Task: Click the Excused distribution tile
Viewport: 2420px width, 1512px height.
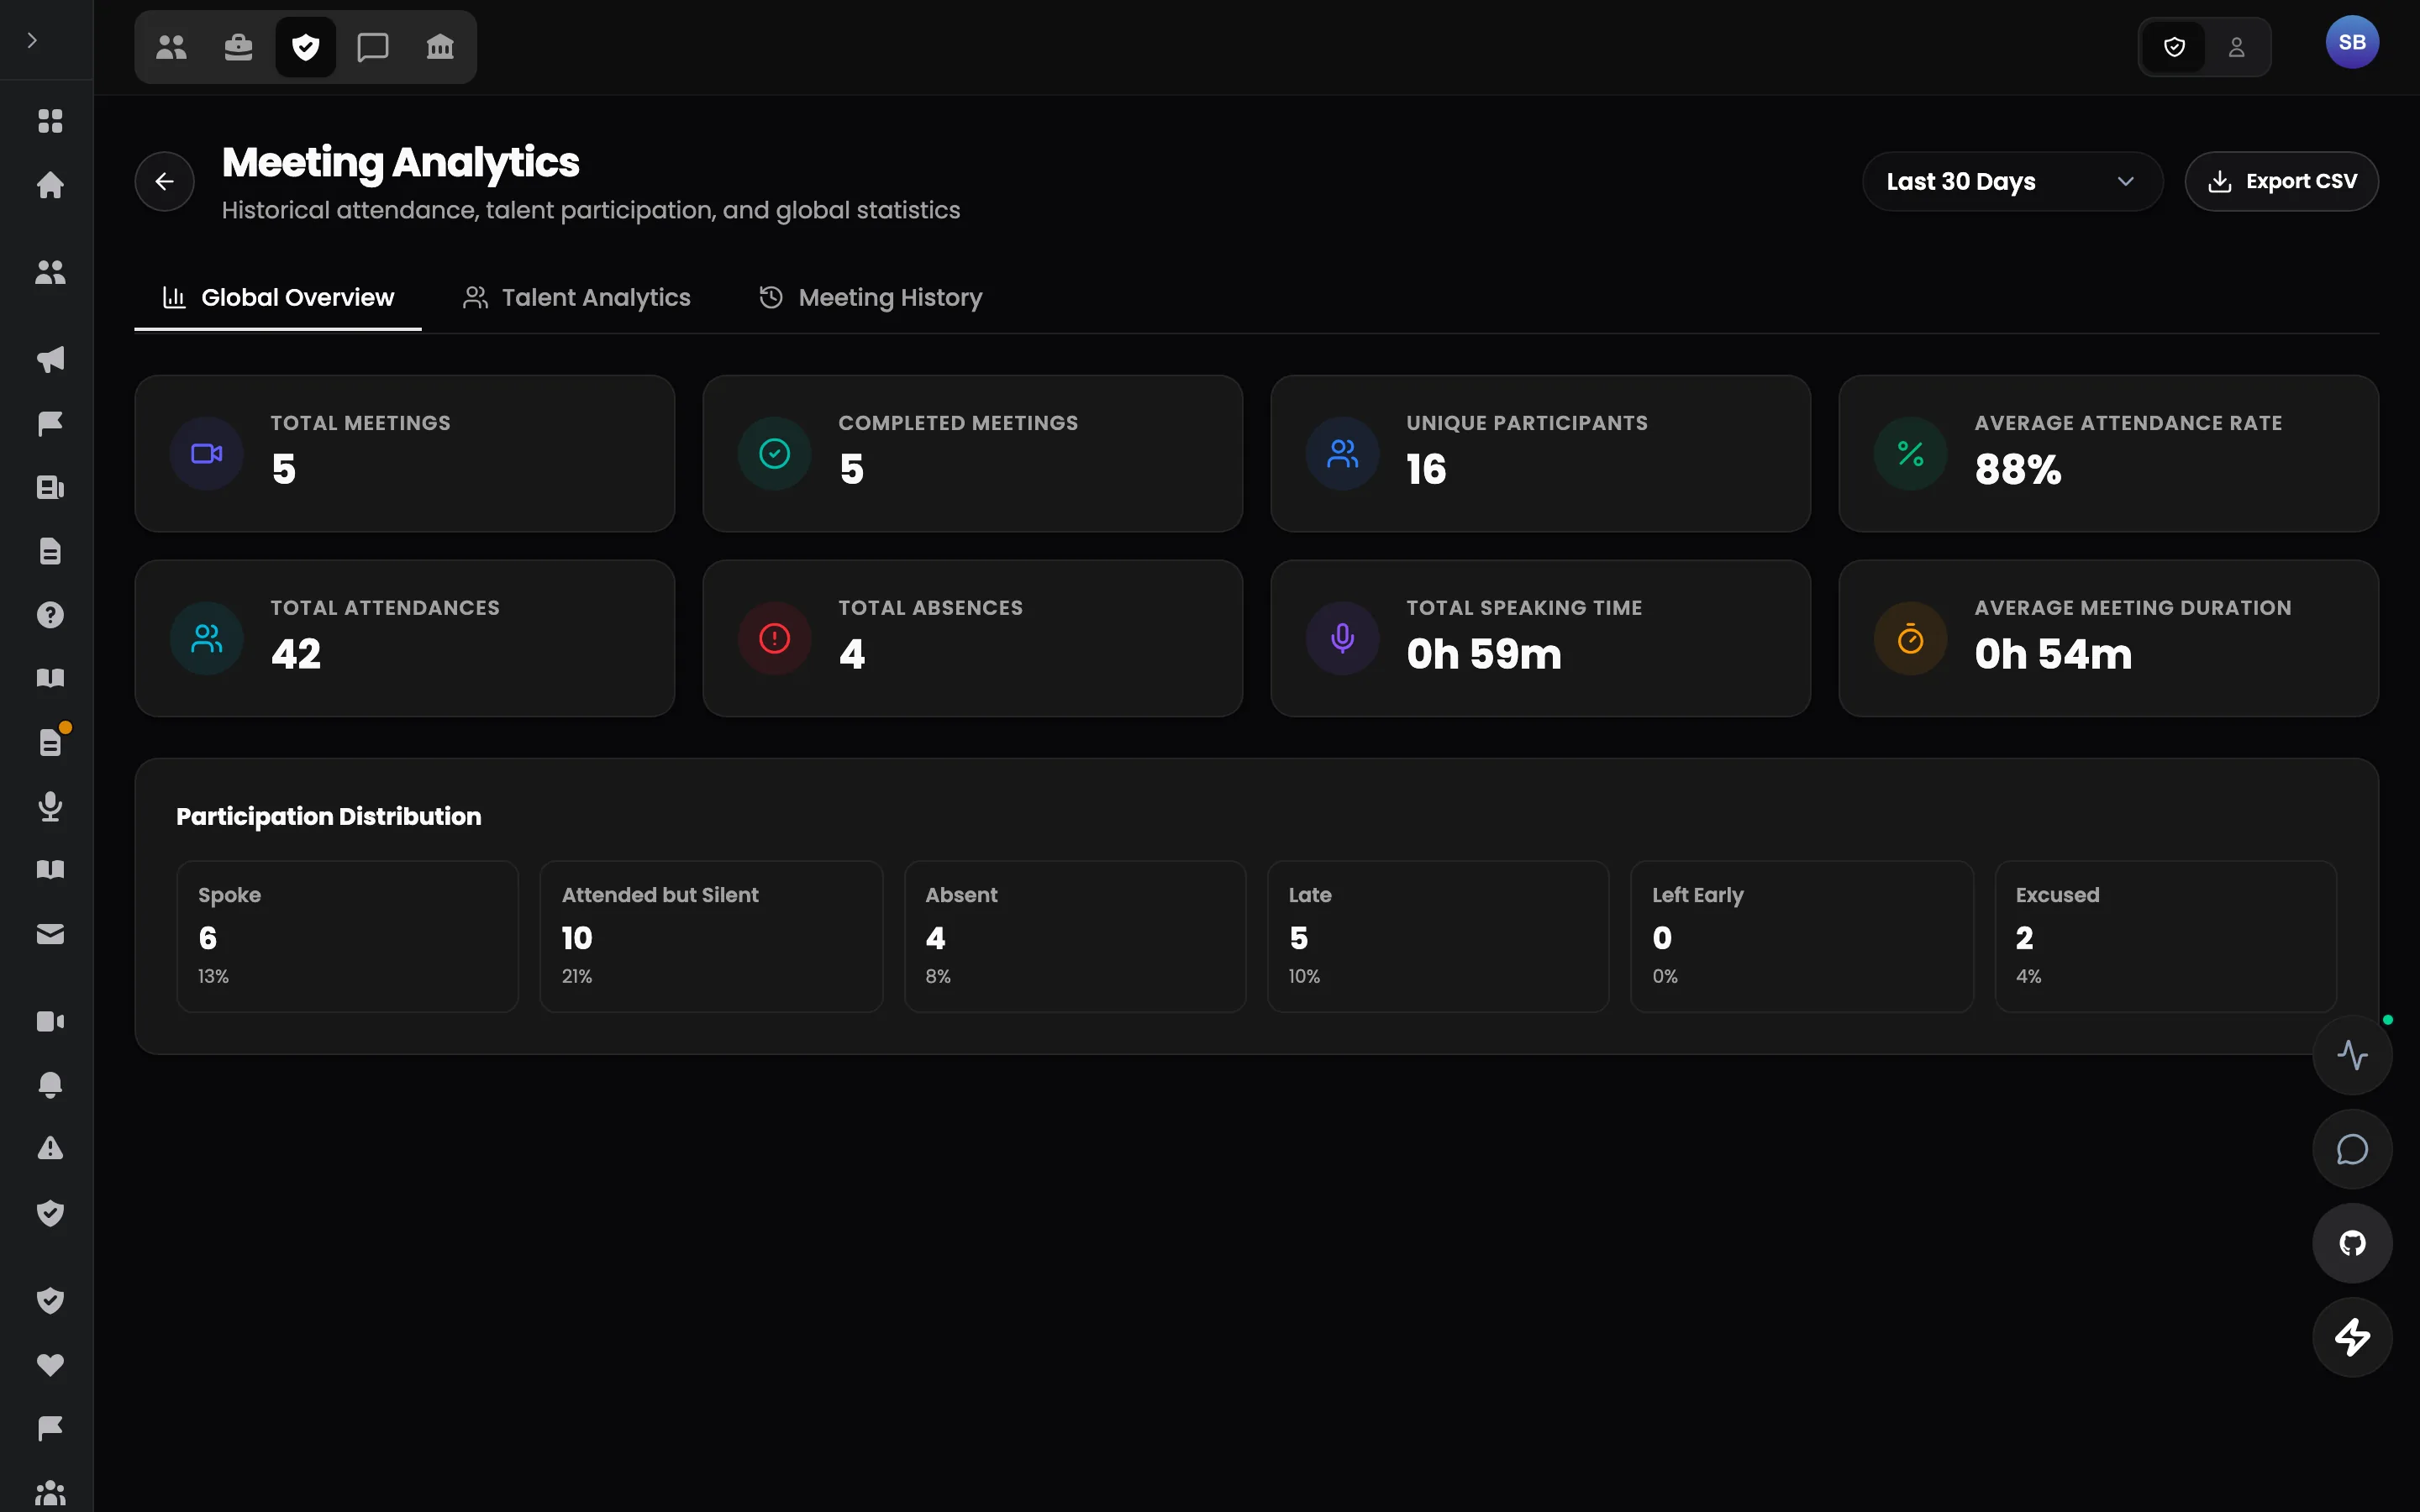Action: 2165,936
